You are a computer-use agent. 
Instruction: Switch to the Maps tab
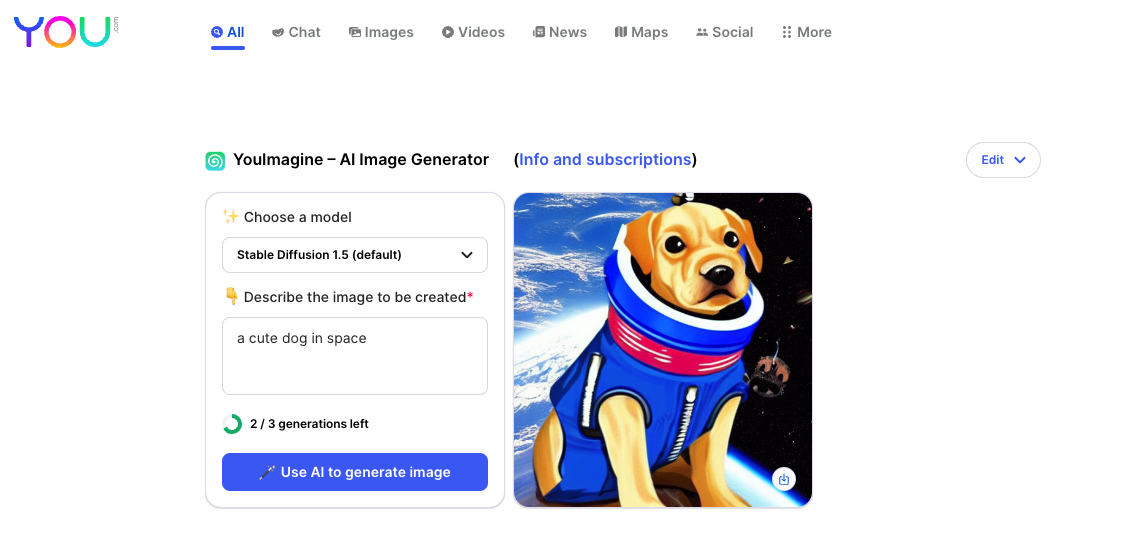pyautogui.click(x=641, y=32)
